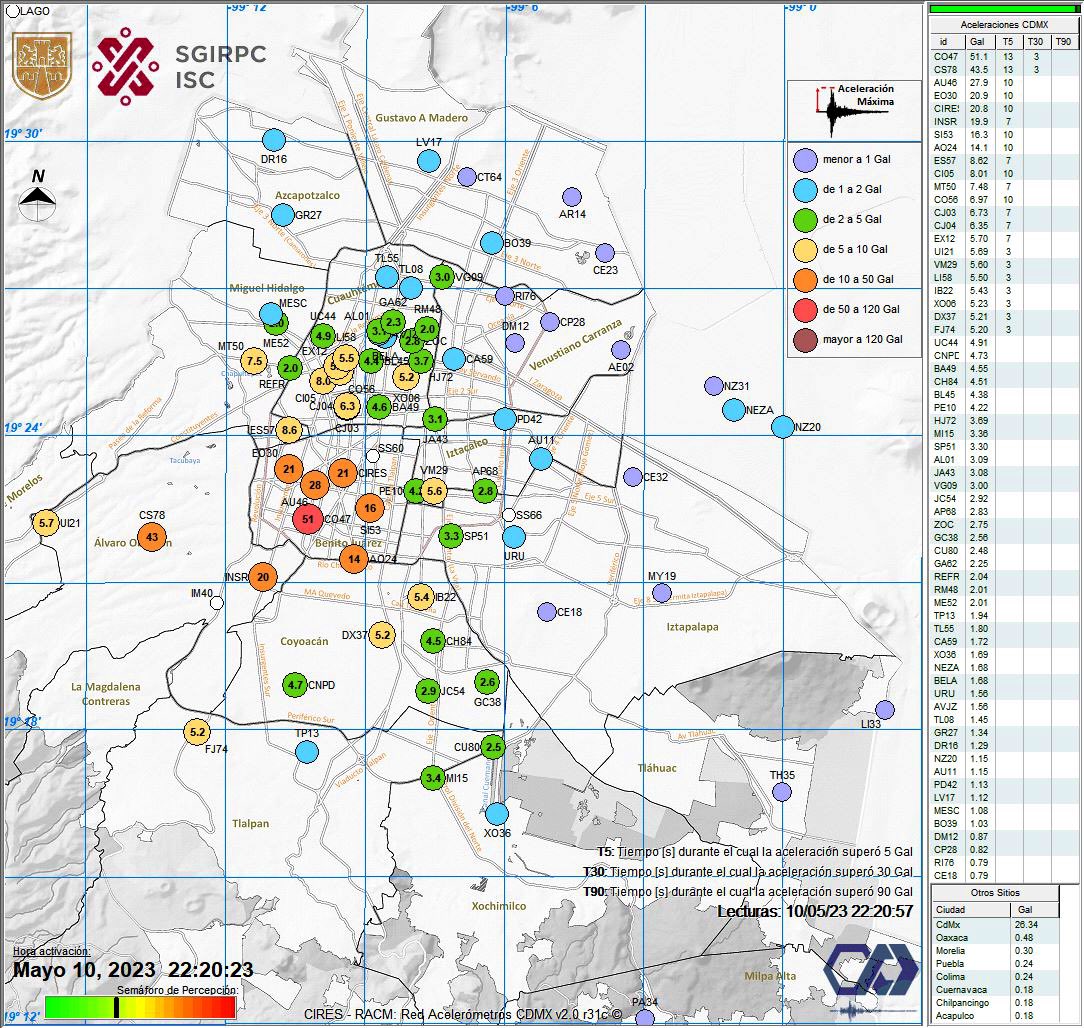Click the AO24 station marker showing 14
This screenshot has height=1028, width=1084.
pyautogui.click(x=354, y=559)
